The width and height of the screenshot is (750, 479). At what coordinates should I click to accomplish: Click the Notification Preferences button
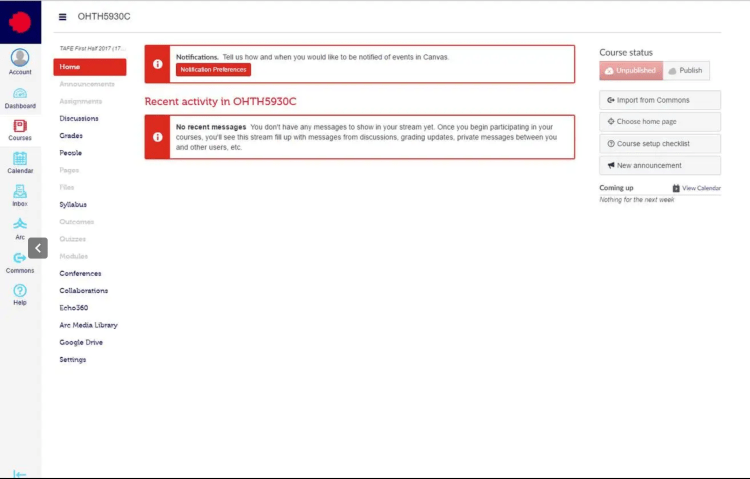pyautogui.click(x=213, y=70)
